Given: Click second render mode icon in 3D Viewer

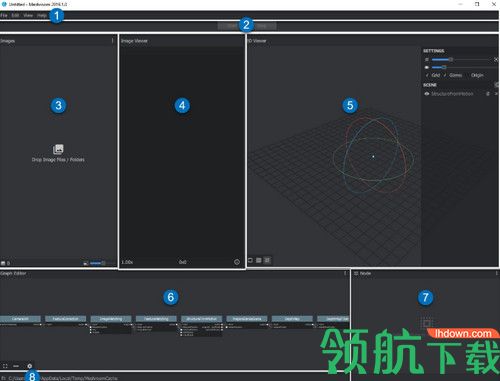Looking at the screenshot, I should pos(259,260).
